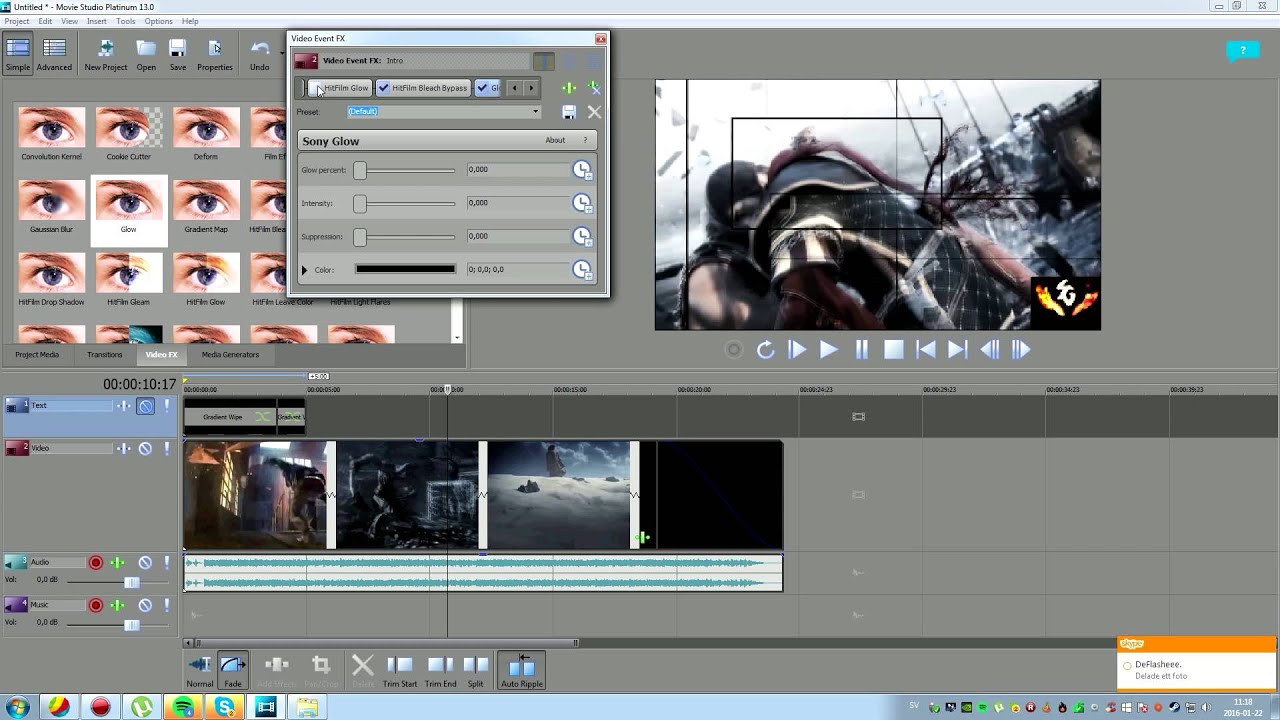Arm the Audio track for recording
Image resolution: width=1280 pixels, height=720 pixels.
coord(96,563)
